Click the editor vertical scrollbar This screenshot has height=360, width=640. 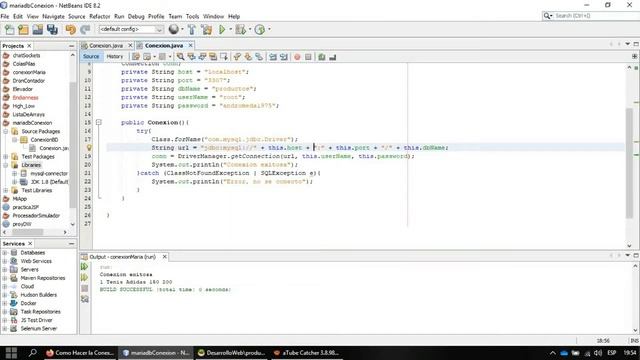pos(629,162)
